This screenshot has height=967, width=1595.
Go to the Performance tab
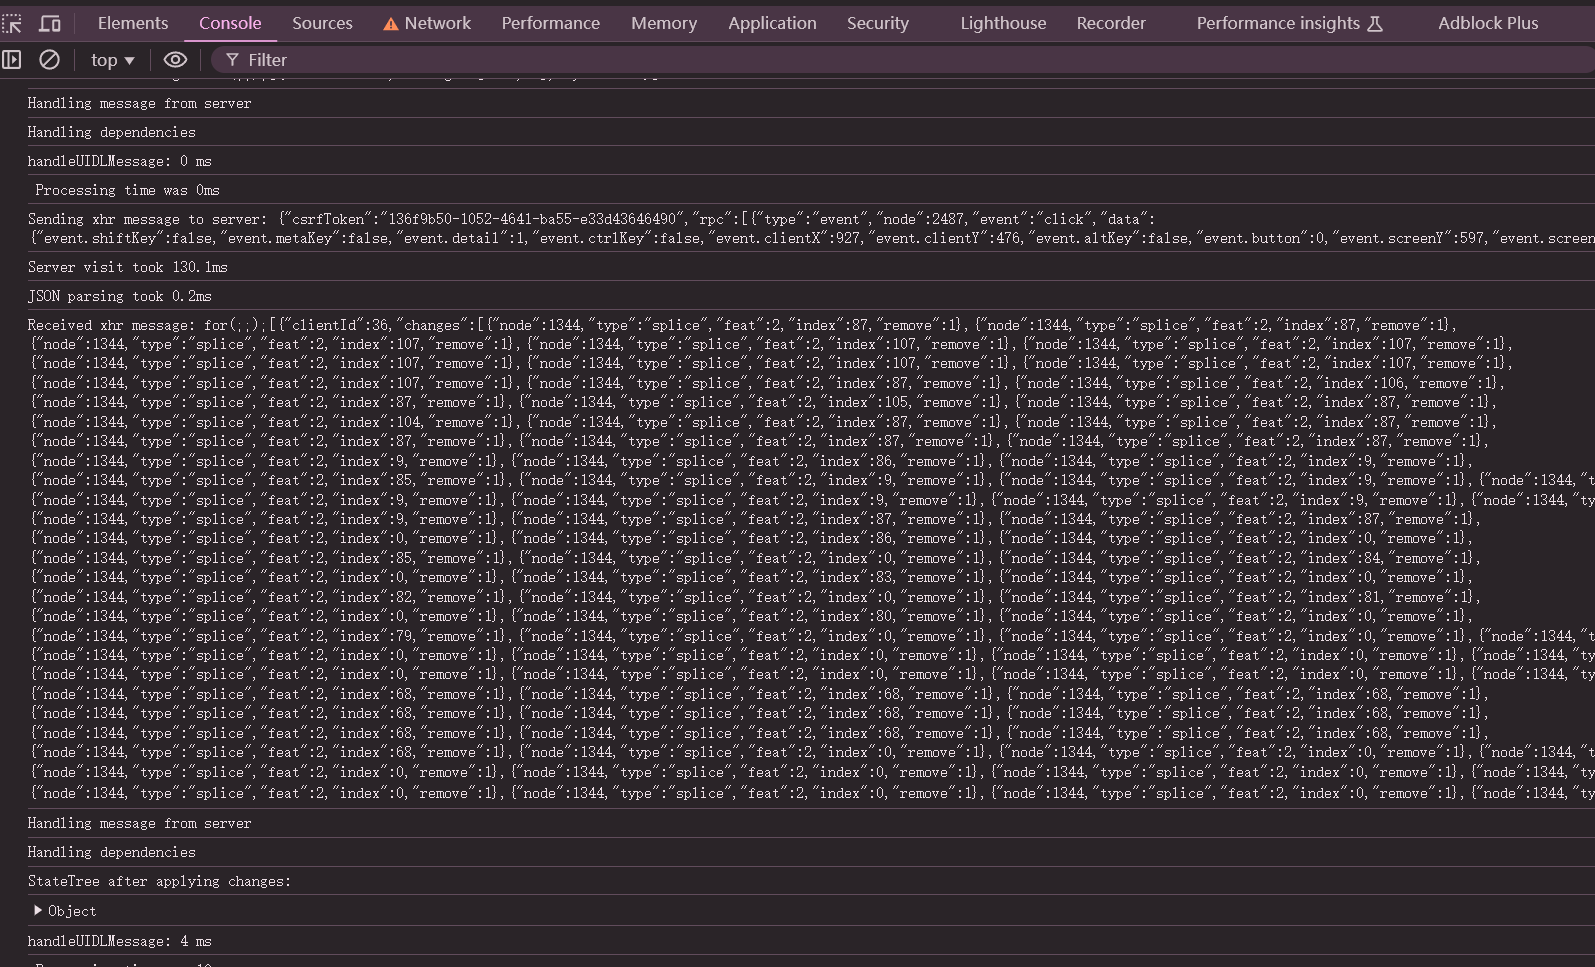[x=551, y=23]
